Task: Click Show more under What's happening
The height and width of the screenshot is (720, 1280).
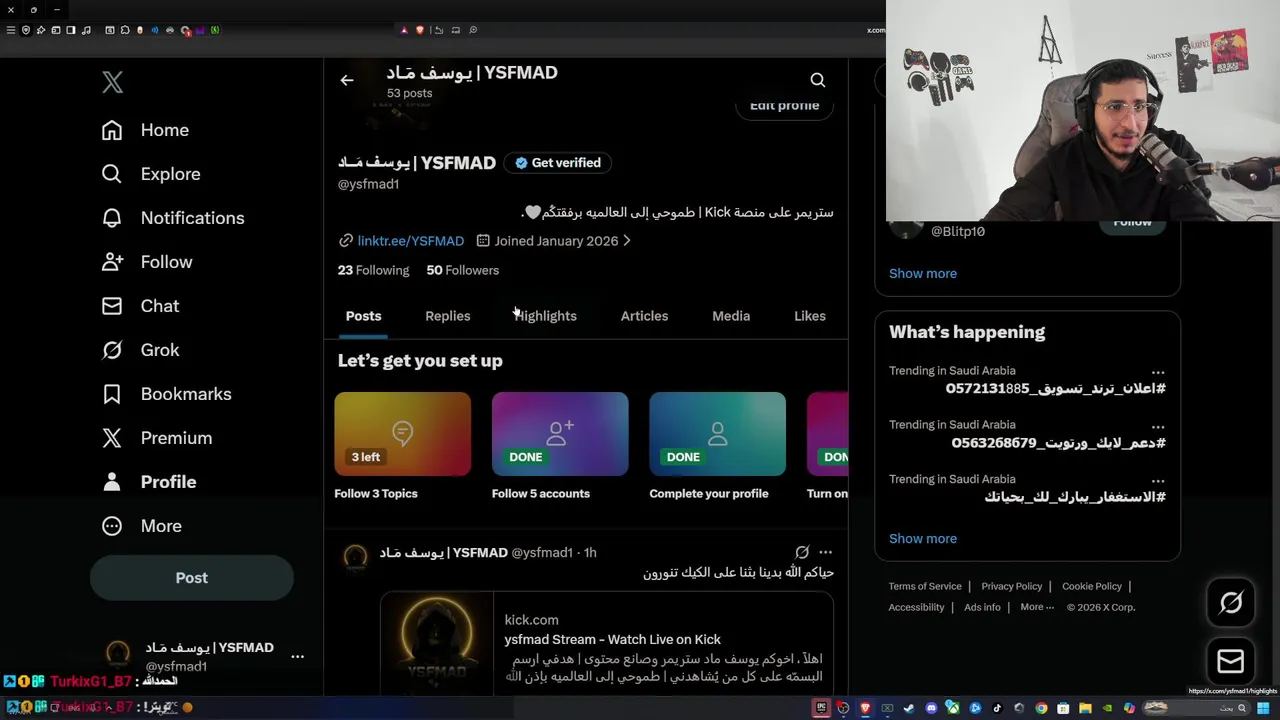Action: click(x=923, y=539)
